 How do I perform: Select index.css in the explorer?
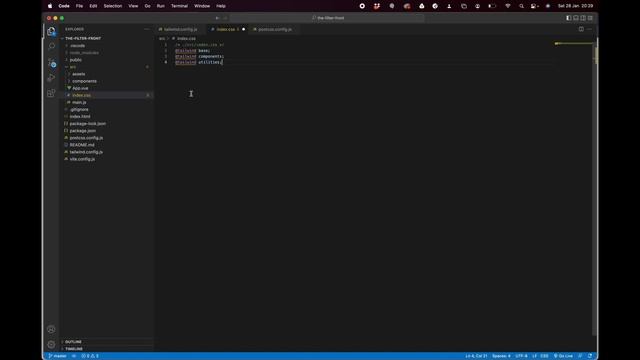pyautogui.click(x=82, y=95)
